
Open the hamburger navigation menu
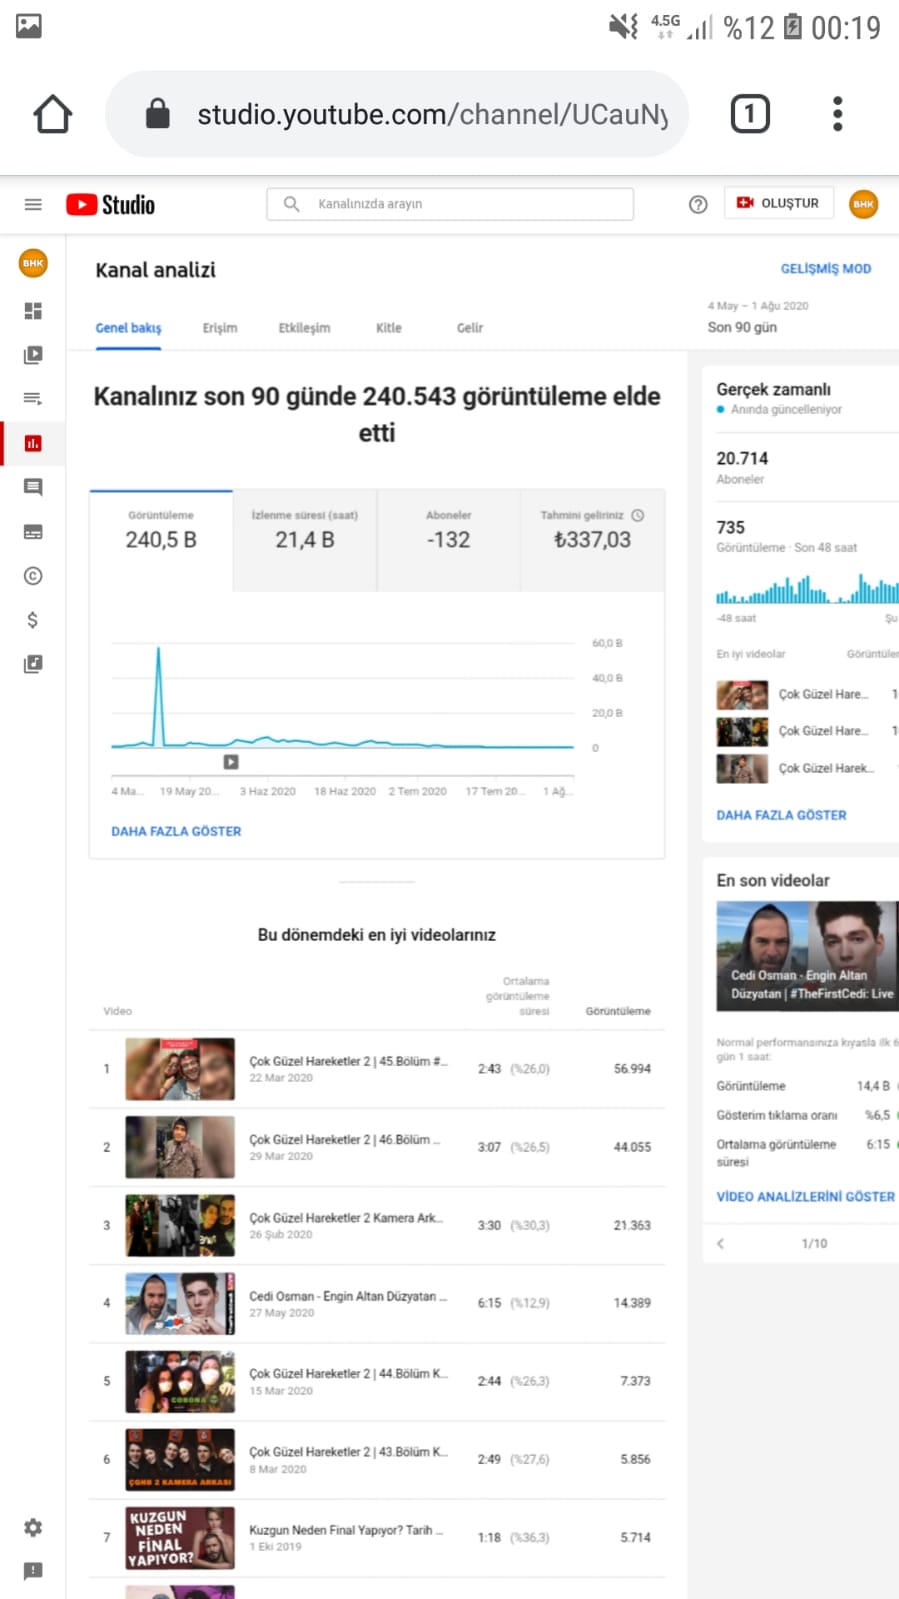33,204
